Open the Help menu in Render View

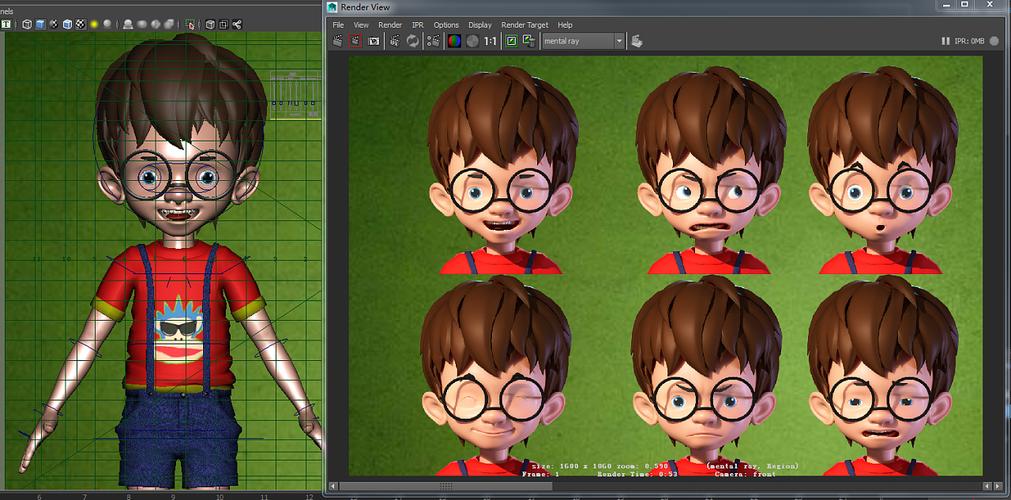tap(565, 25)
